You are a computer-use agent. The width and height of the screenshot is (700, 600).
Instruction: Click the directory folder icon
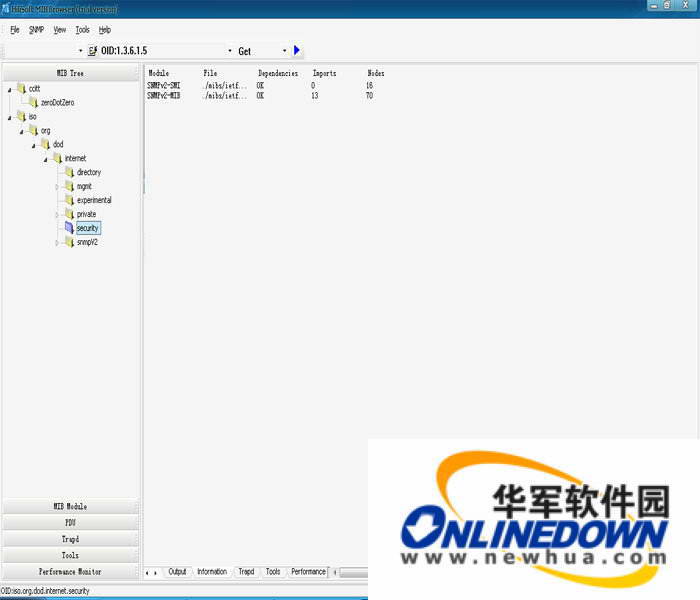(70, 172)
